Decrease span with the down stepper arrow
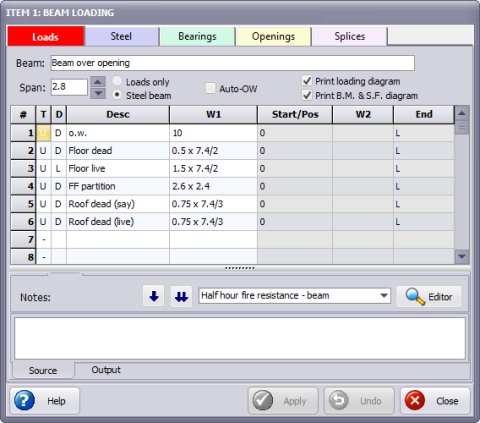Image resolution: width=480 pixels, height=423 pixels. tap(98, 93)
